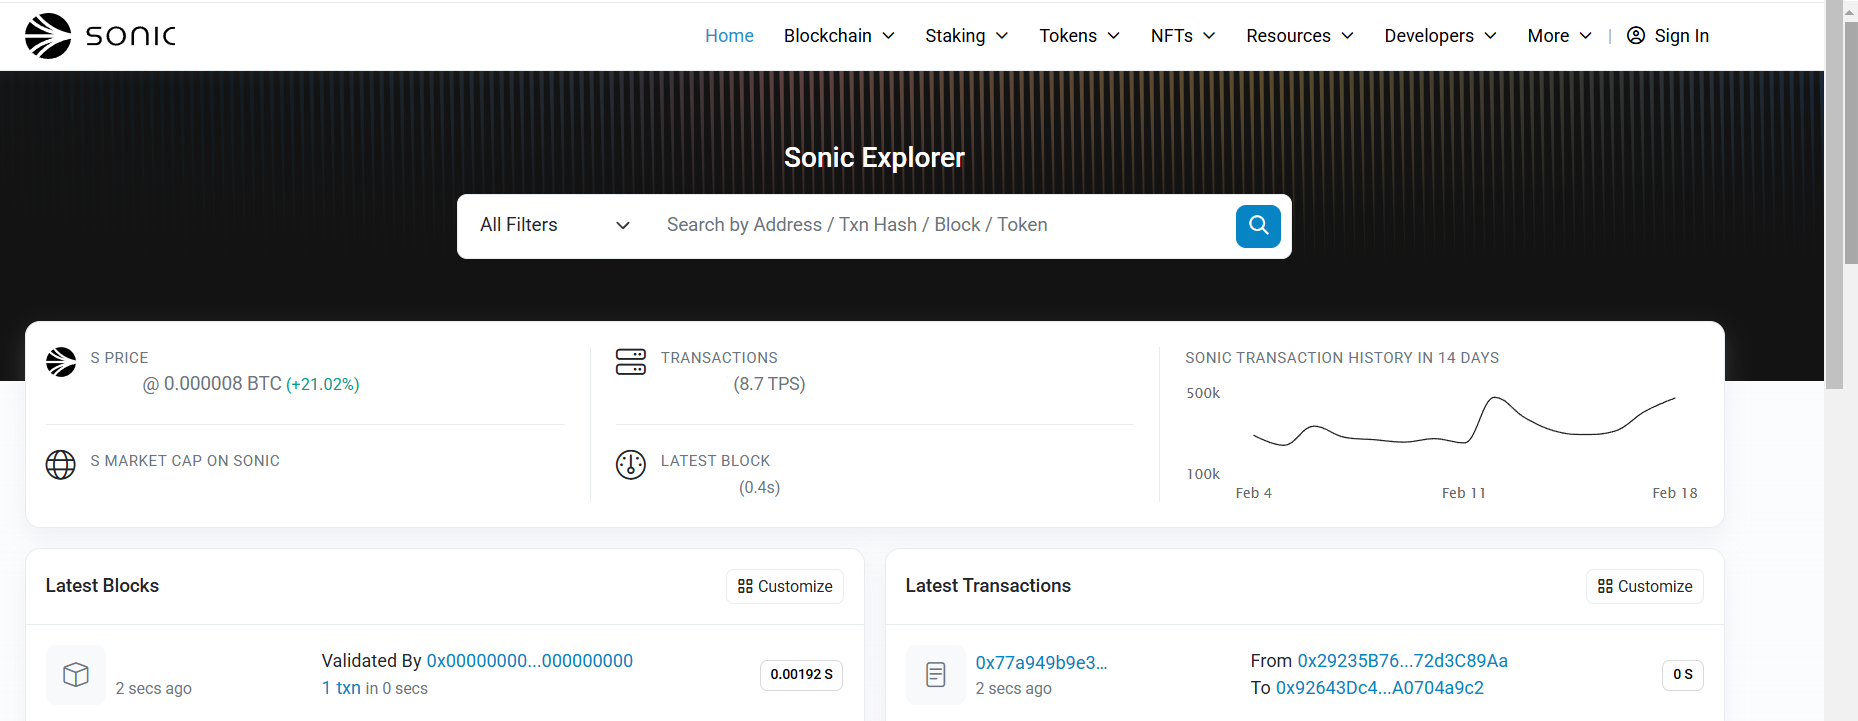This screenshot has height=721, width=1858.
Task: Click the Latest Block gauge icon
Action: coord(631,464)
